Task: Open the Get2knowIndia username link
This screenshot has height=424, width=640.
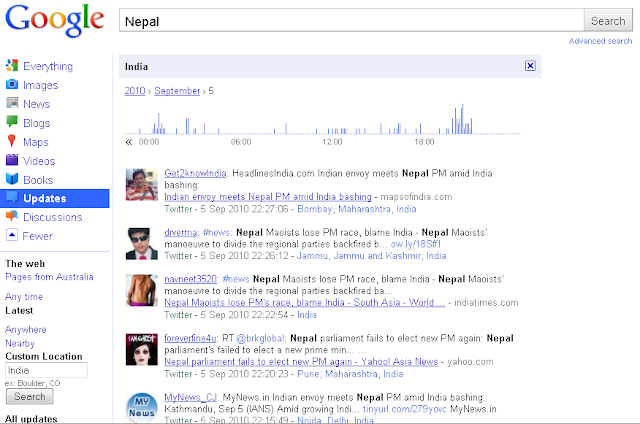Action: tap(195, 173)
